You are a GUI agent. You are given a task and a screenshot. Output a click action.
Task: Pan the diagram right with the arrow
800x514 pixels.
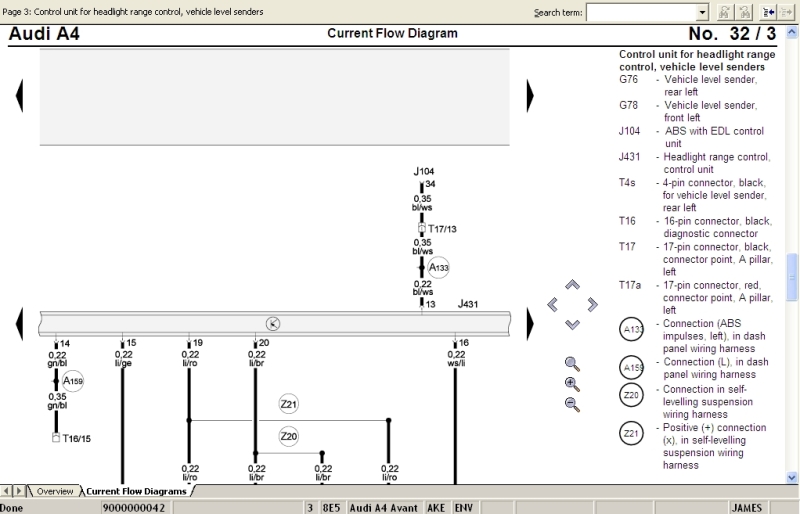(591, 304)
